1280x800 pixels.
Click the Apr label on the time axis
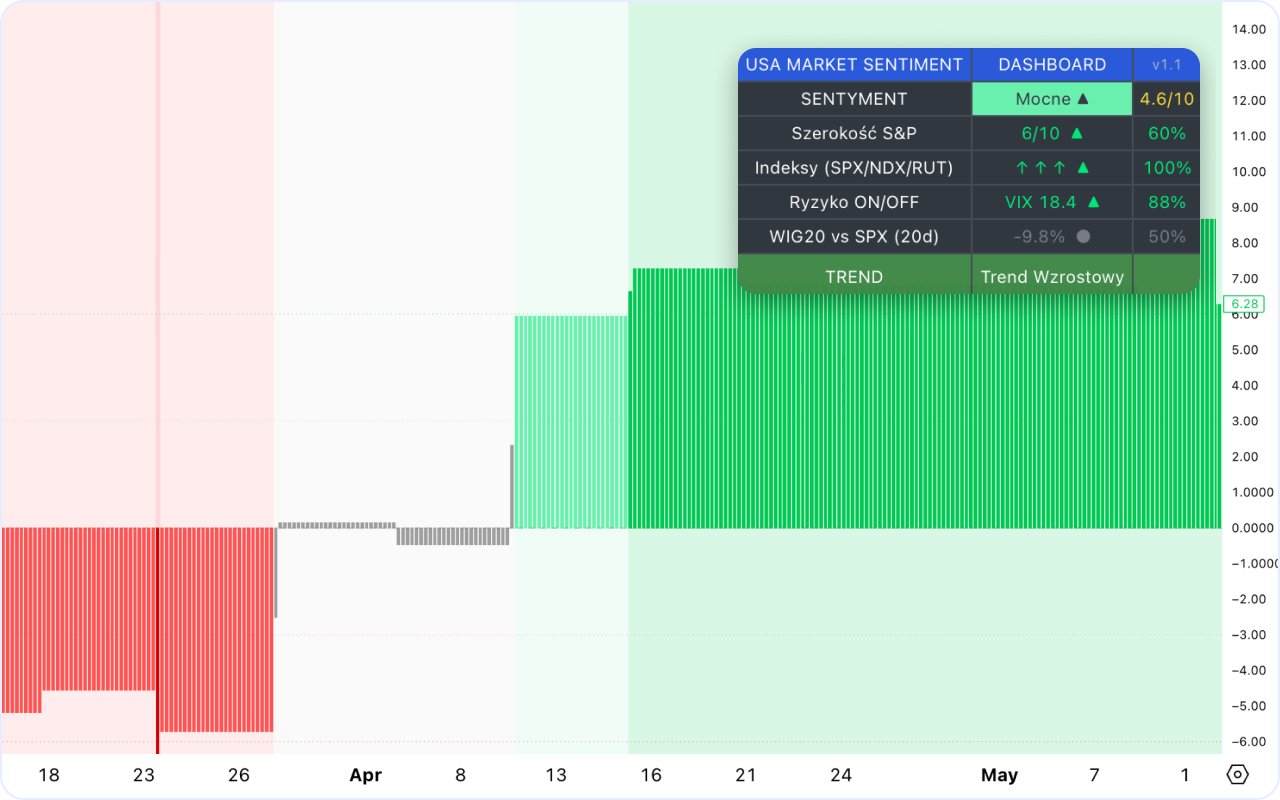tap(366, 775)
